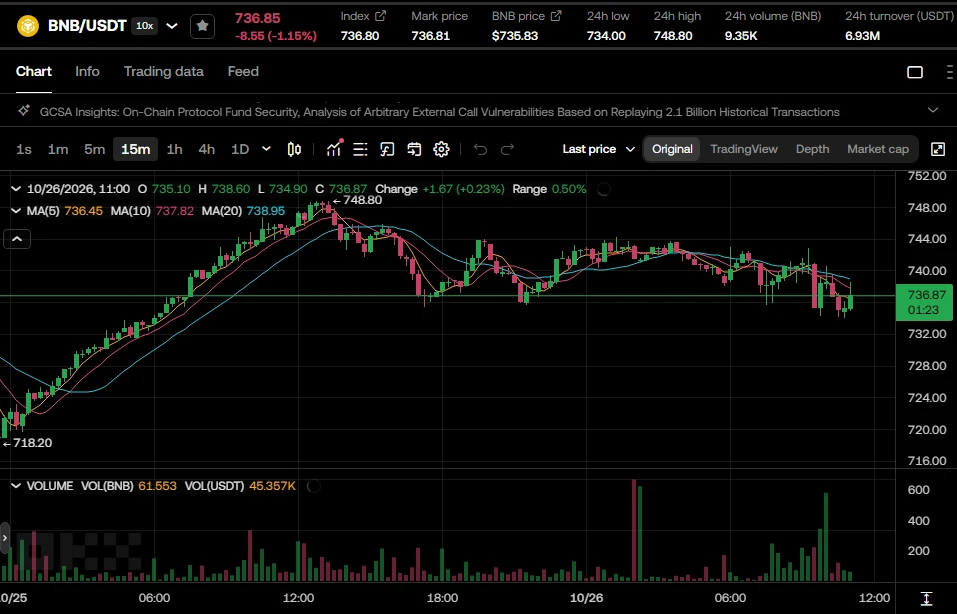
Task: Undo the last chart action
Action: (x=480, y=150)
